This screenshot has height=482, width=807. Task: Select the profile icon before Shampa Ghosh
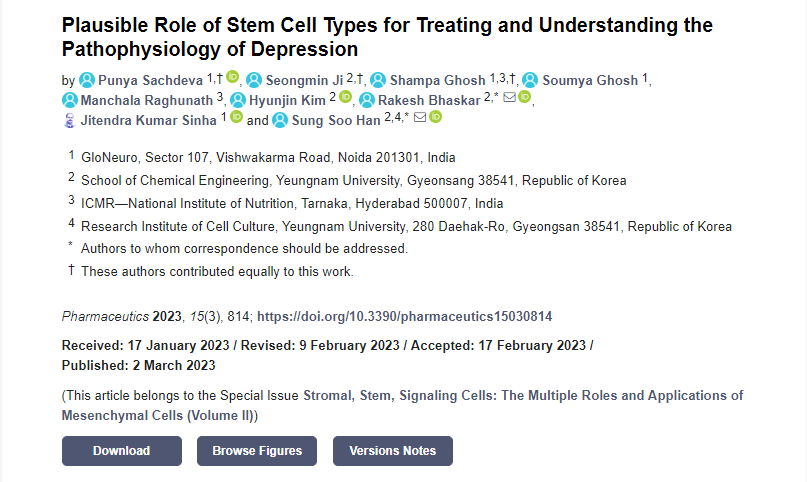click(378, 80)
